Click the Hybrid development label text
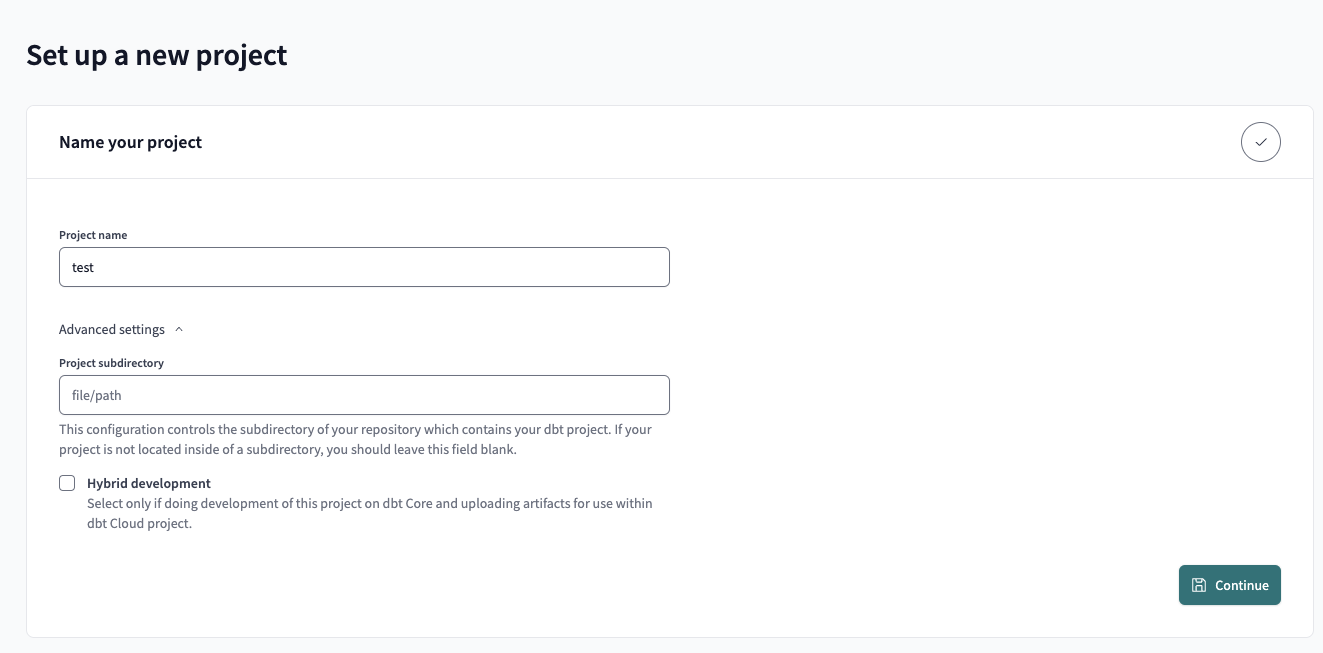Viewport: 1323px width, 653px height. pos(149,483)
